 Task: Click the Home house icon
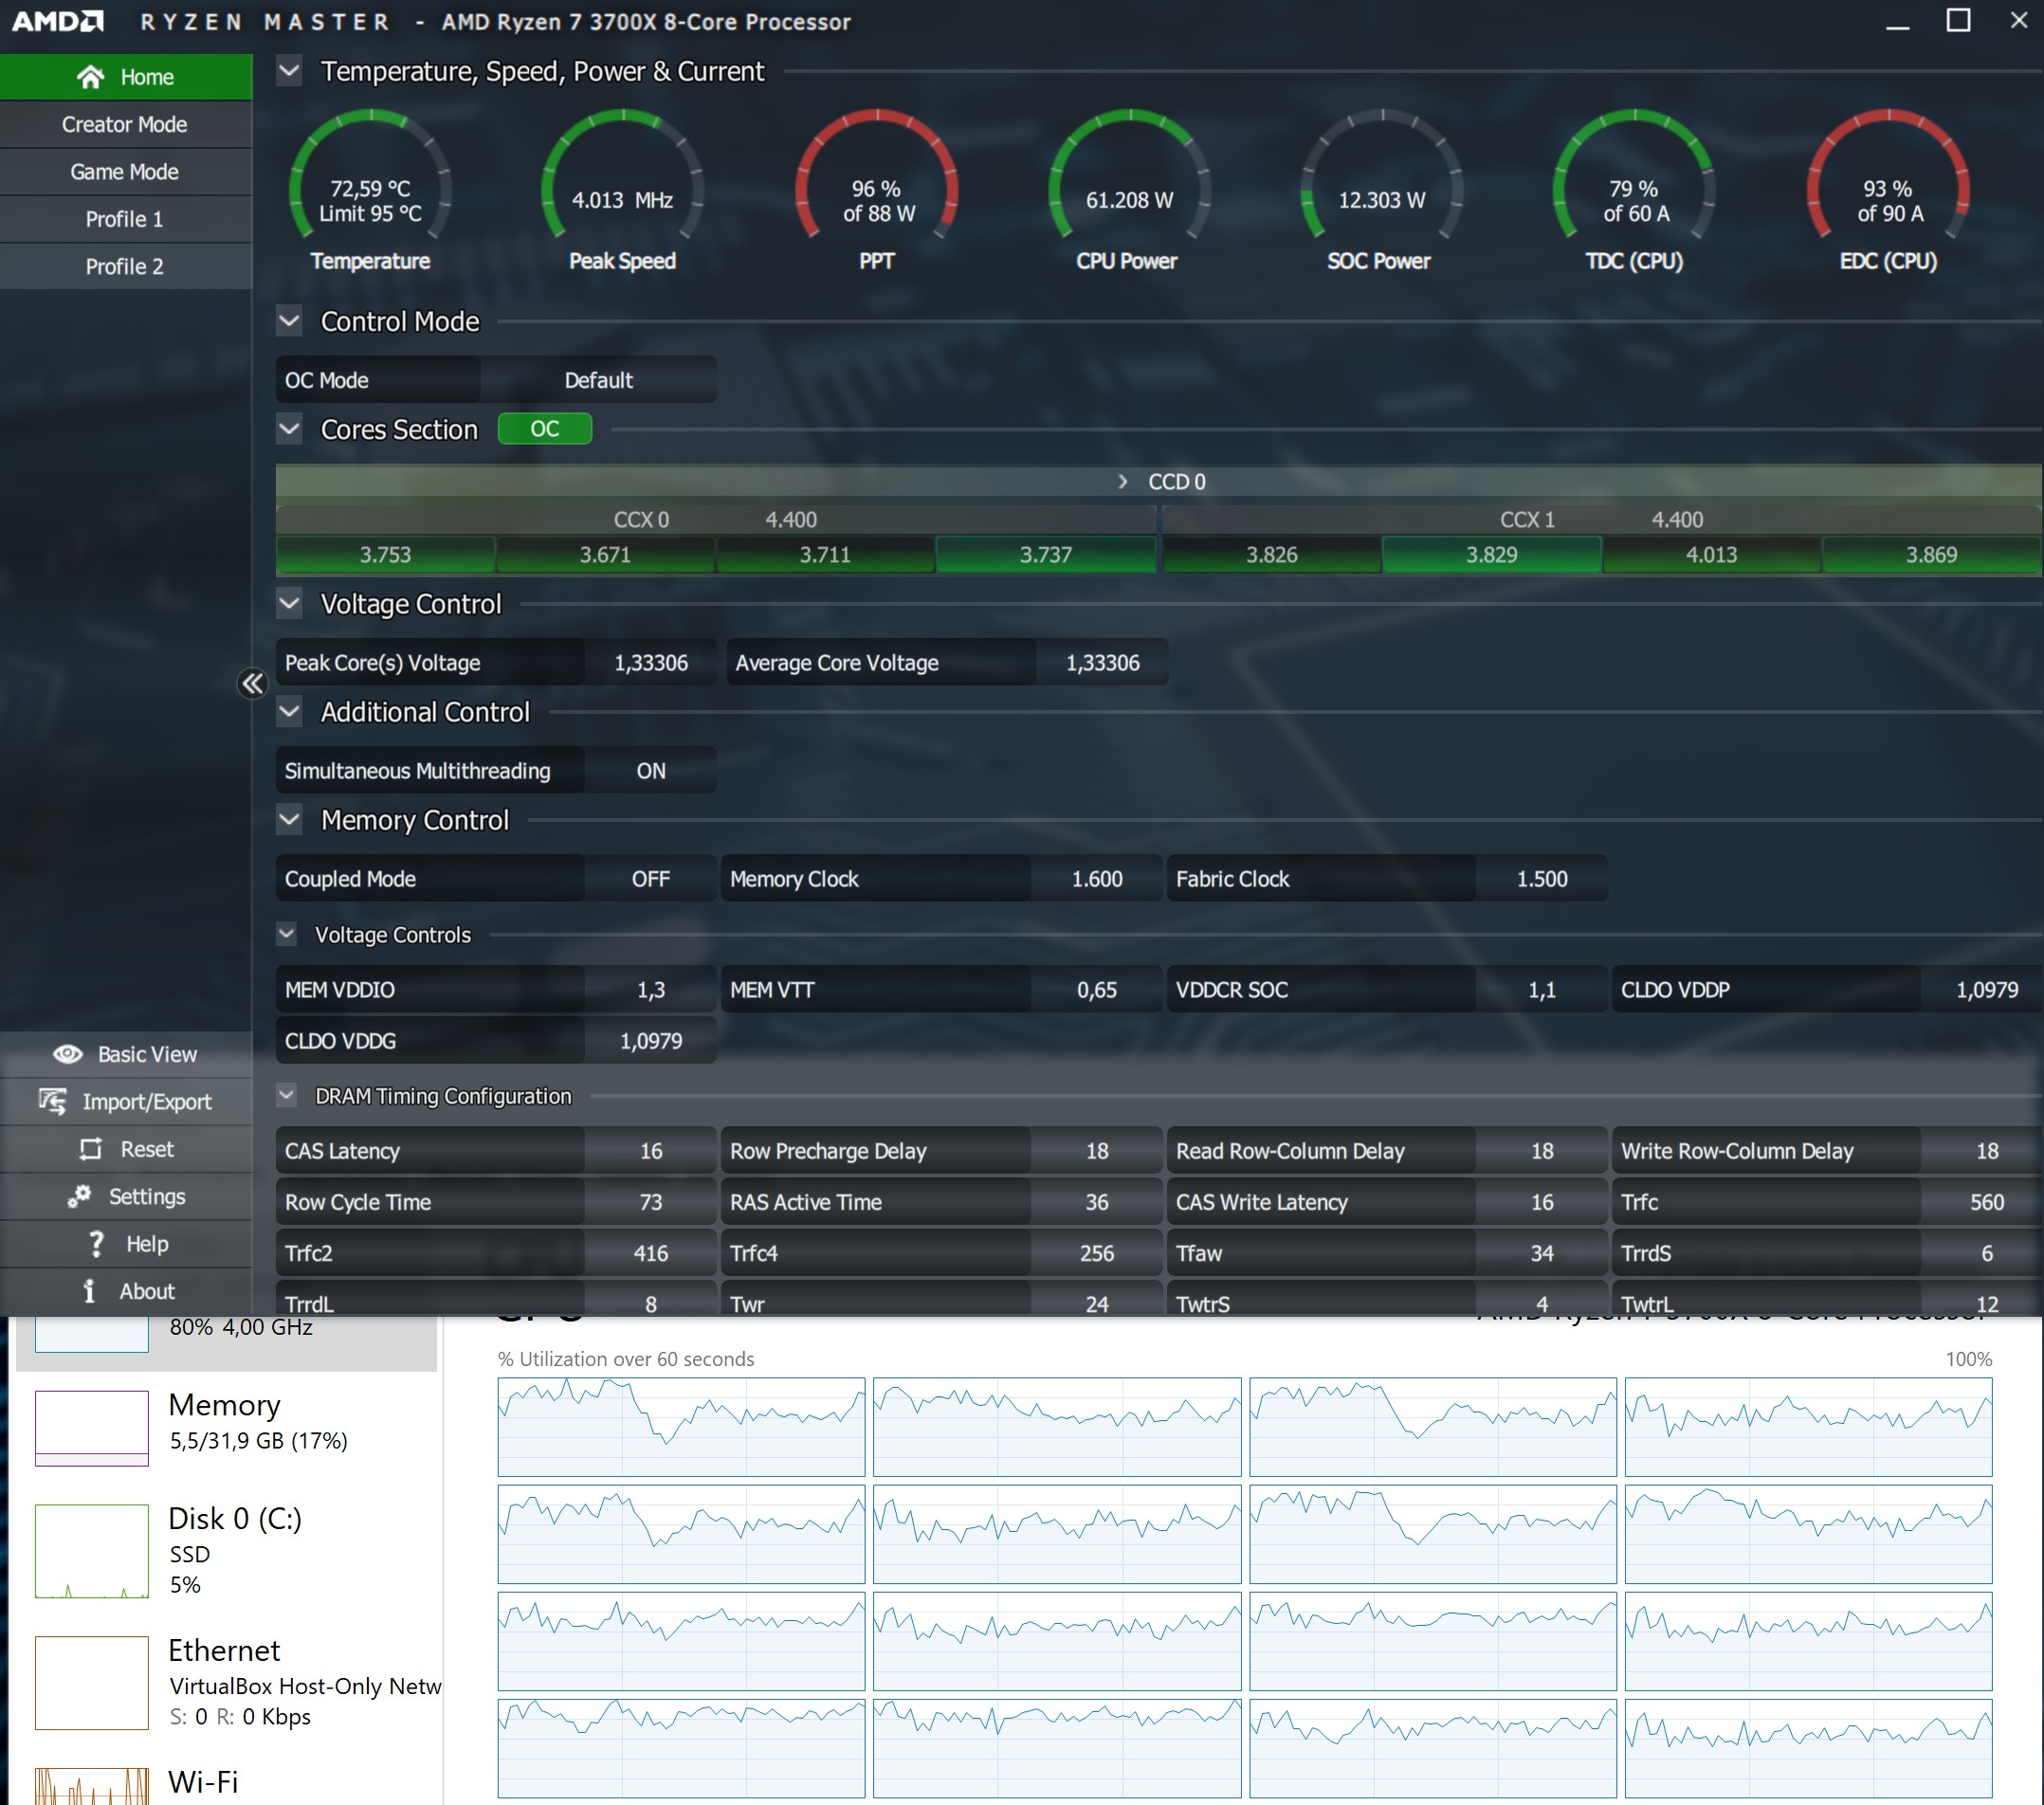coord(90,77)
